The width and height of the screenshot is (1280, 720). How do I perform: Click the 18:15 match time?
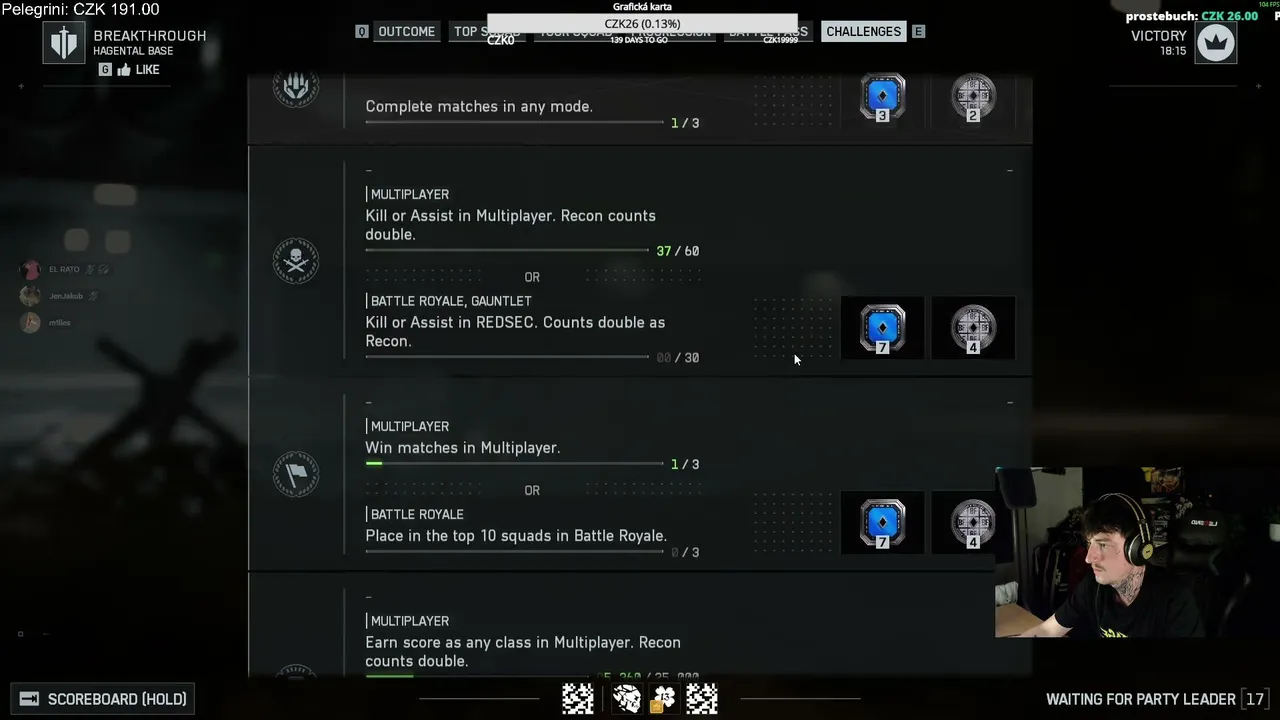tap(1173, 51)
